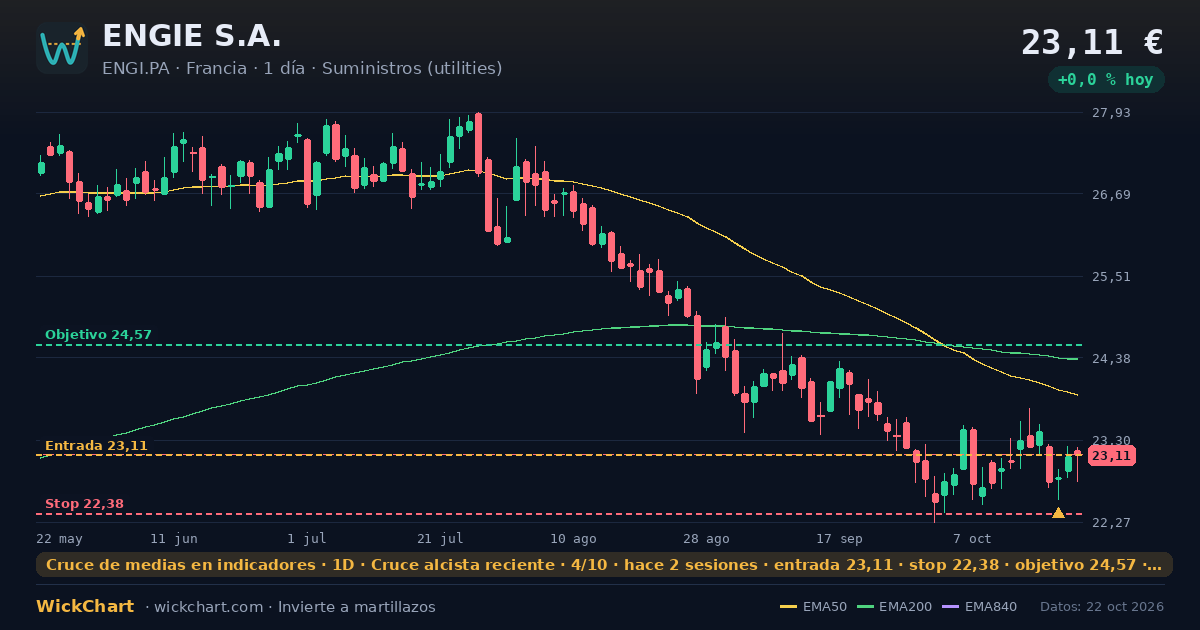Click the Stop 22,38 label

click(x=84, y=504)
